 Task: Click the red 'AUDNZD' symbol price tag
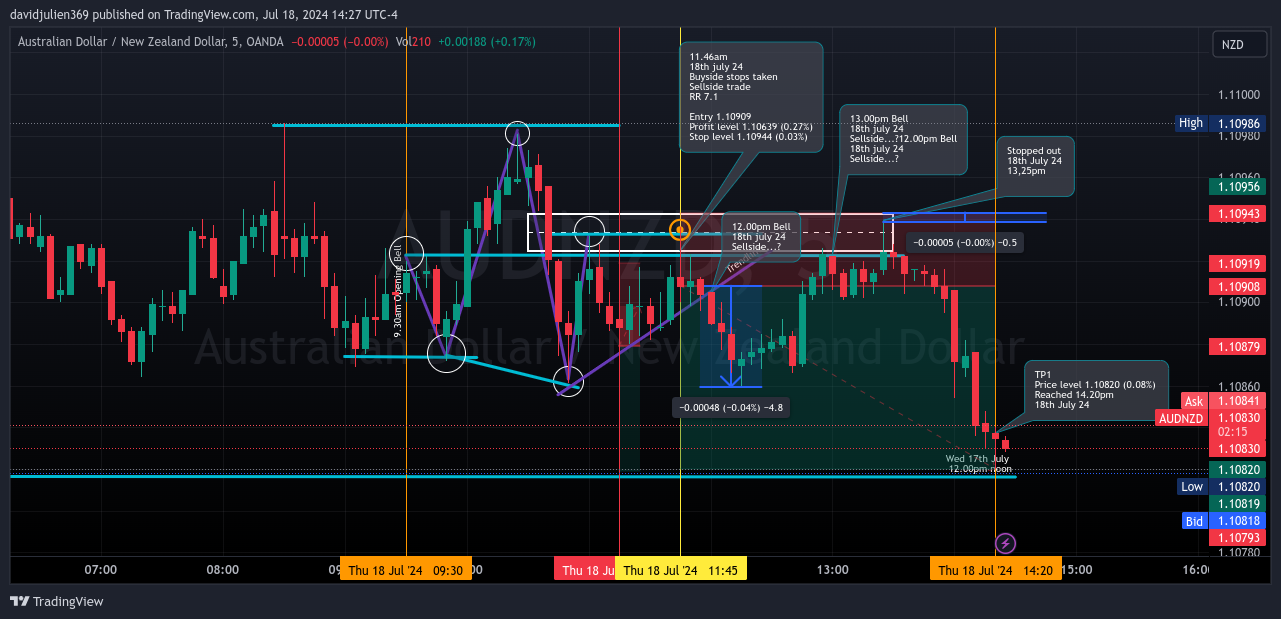click(1181, 418)
